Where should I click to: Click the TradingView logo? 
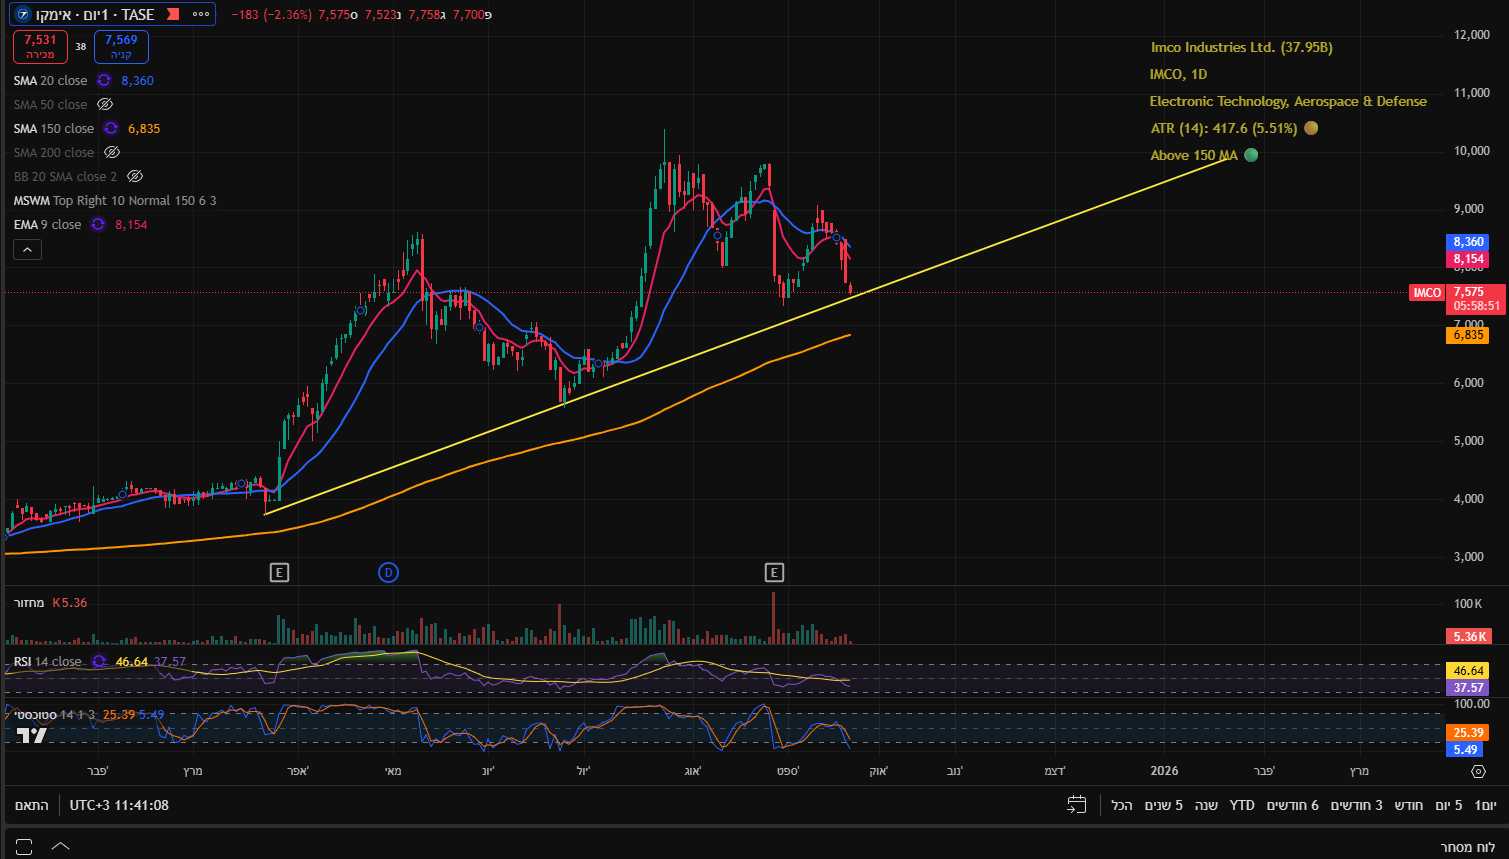coord(31,735)
